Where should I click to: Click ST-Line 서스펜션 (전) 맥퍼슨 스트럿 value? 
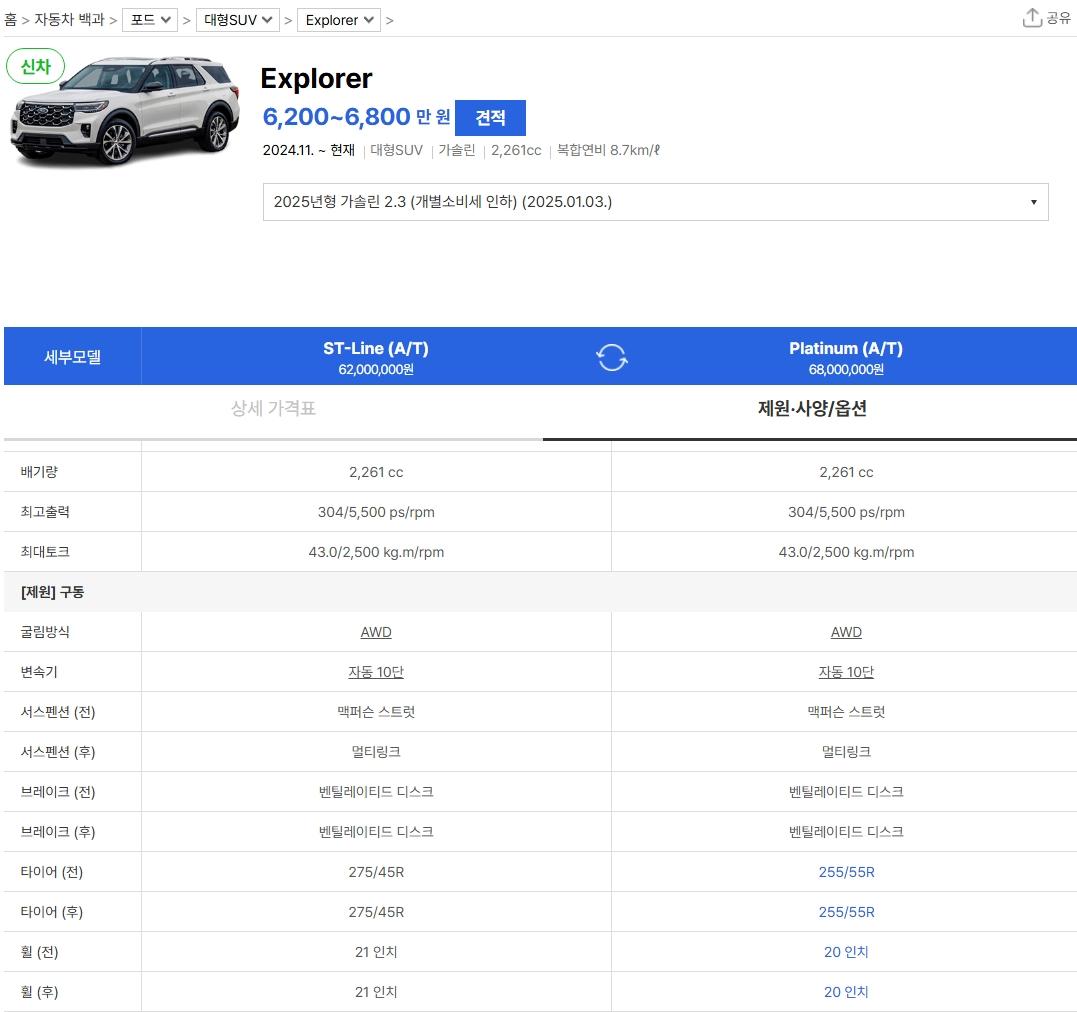coord(376,712)
